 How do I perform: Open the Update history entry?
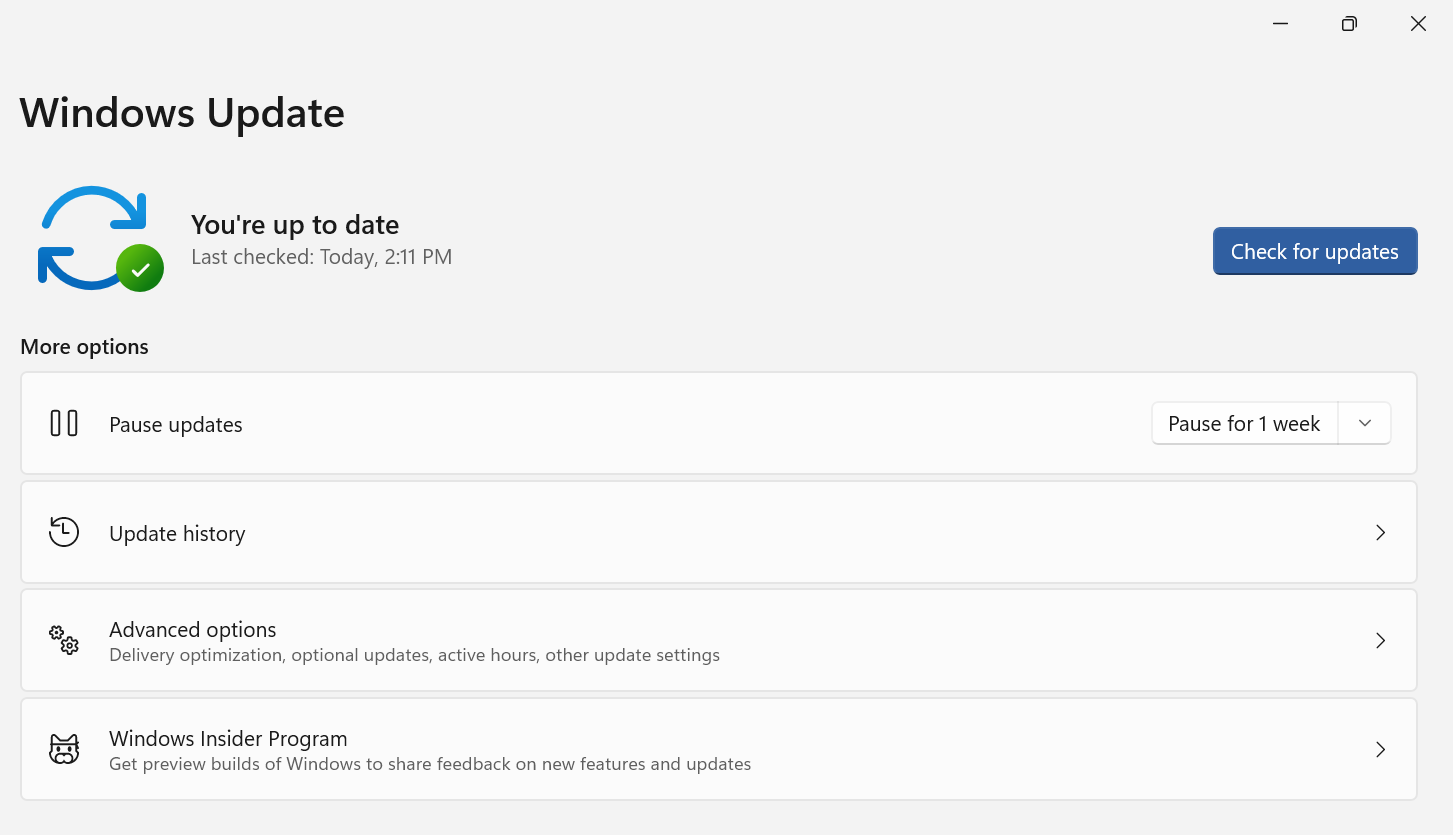(719, 532)
